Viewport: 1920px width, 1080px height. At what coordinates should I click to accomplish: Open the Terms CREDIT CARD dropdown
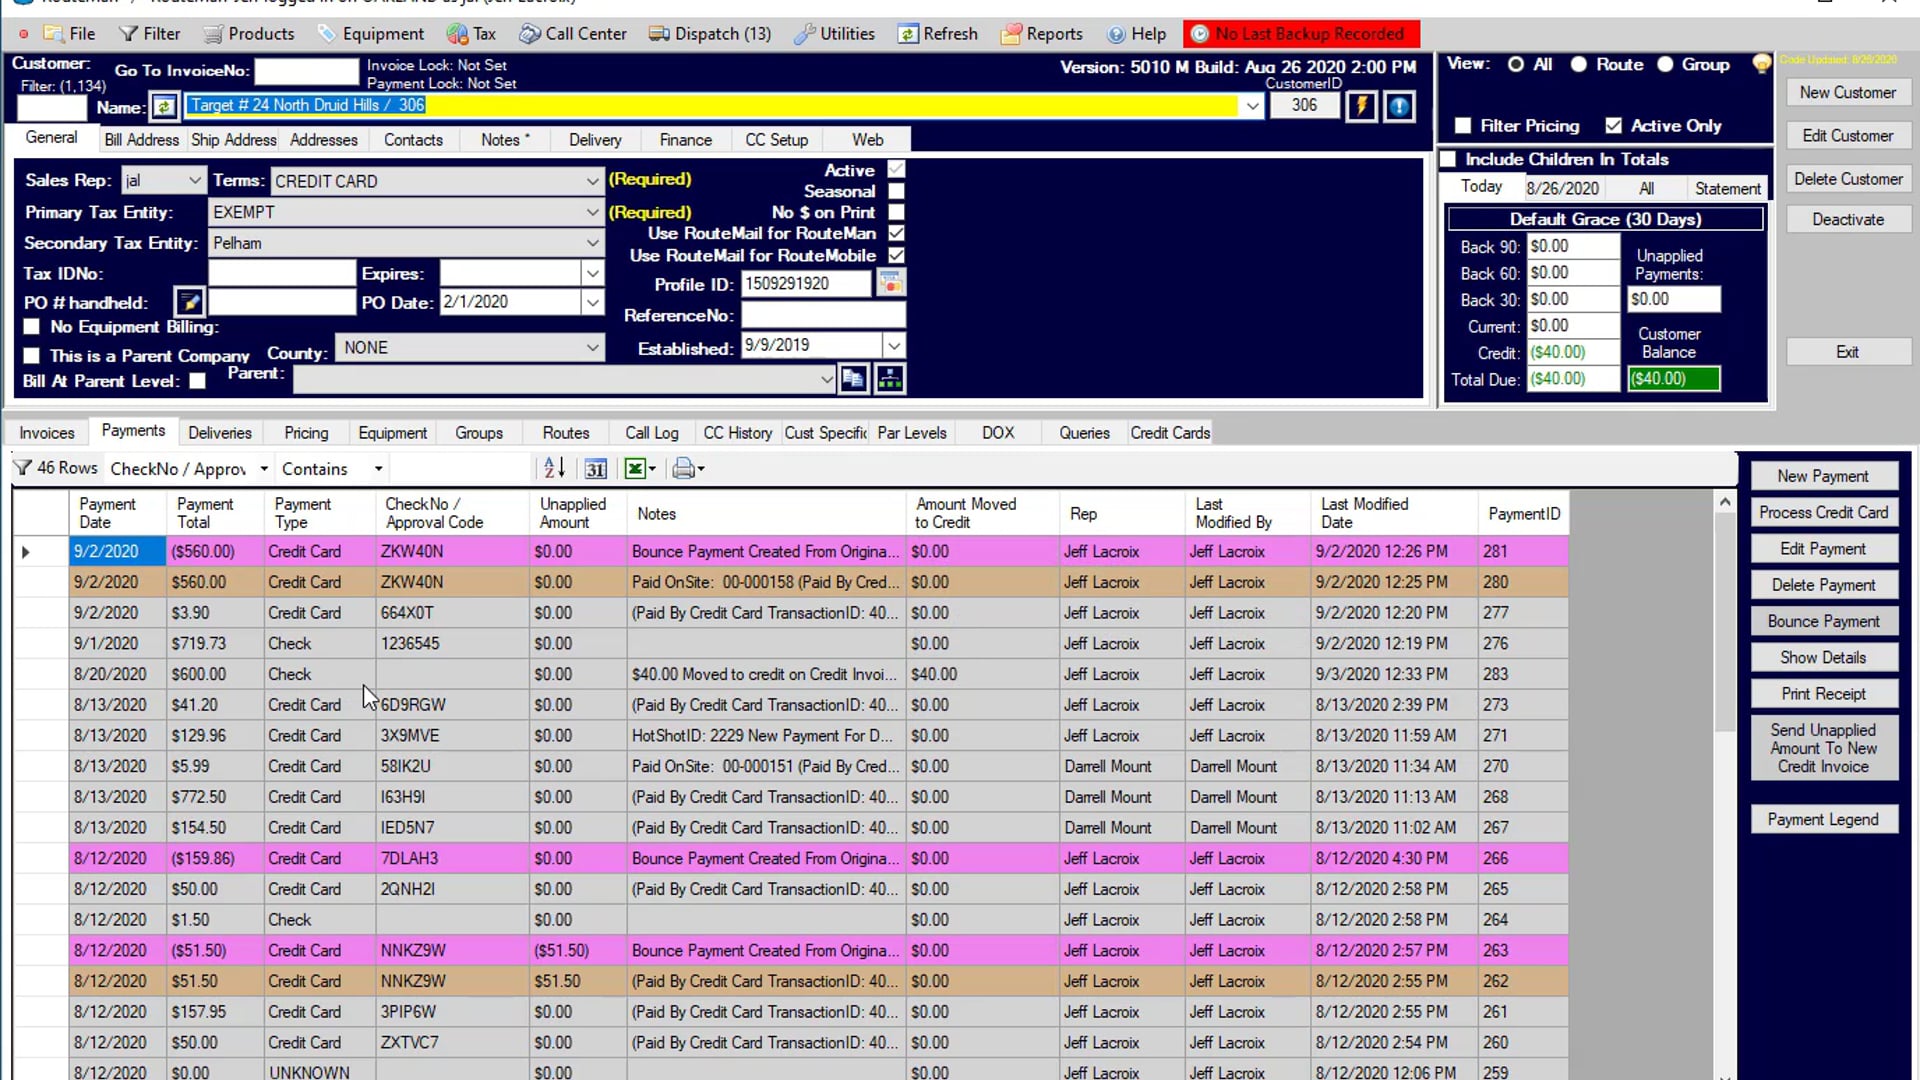(x=592, y=181)
